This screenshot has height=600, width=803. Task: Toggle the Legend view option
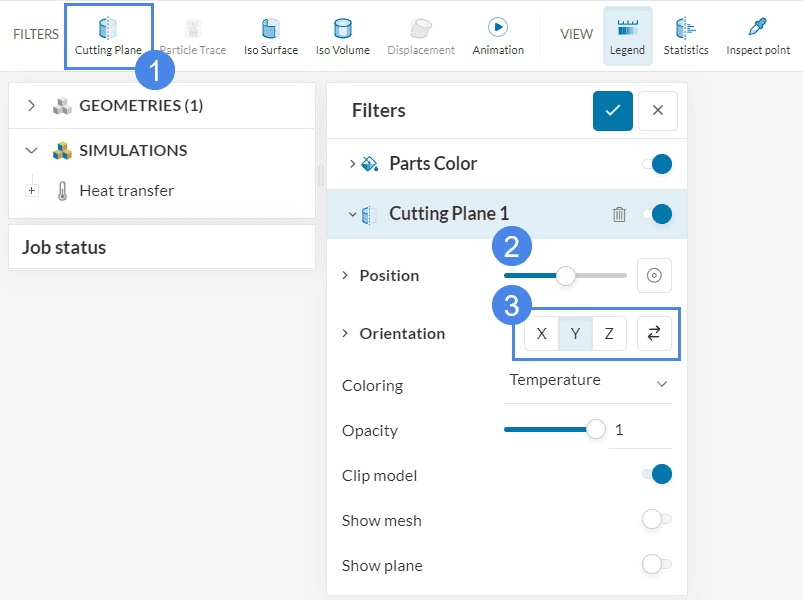(627, 35)
